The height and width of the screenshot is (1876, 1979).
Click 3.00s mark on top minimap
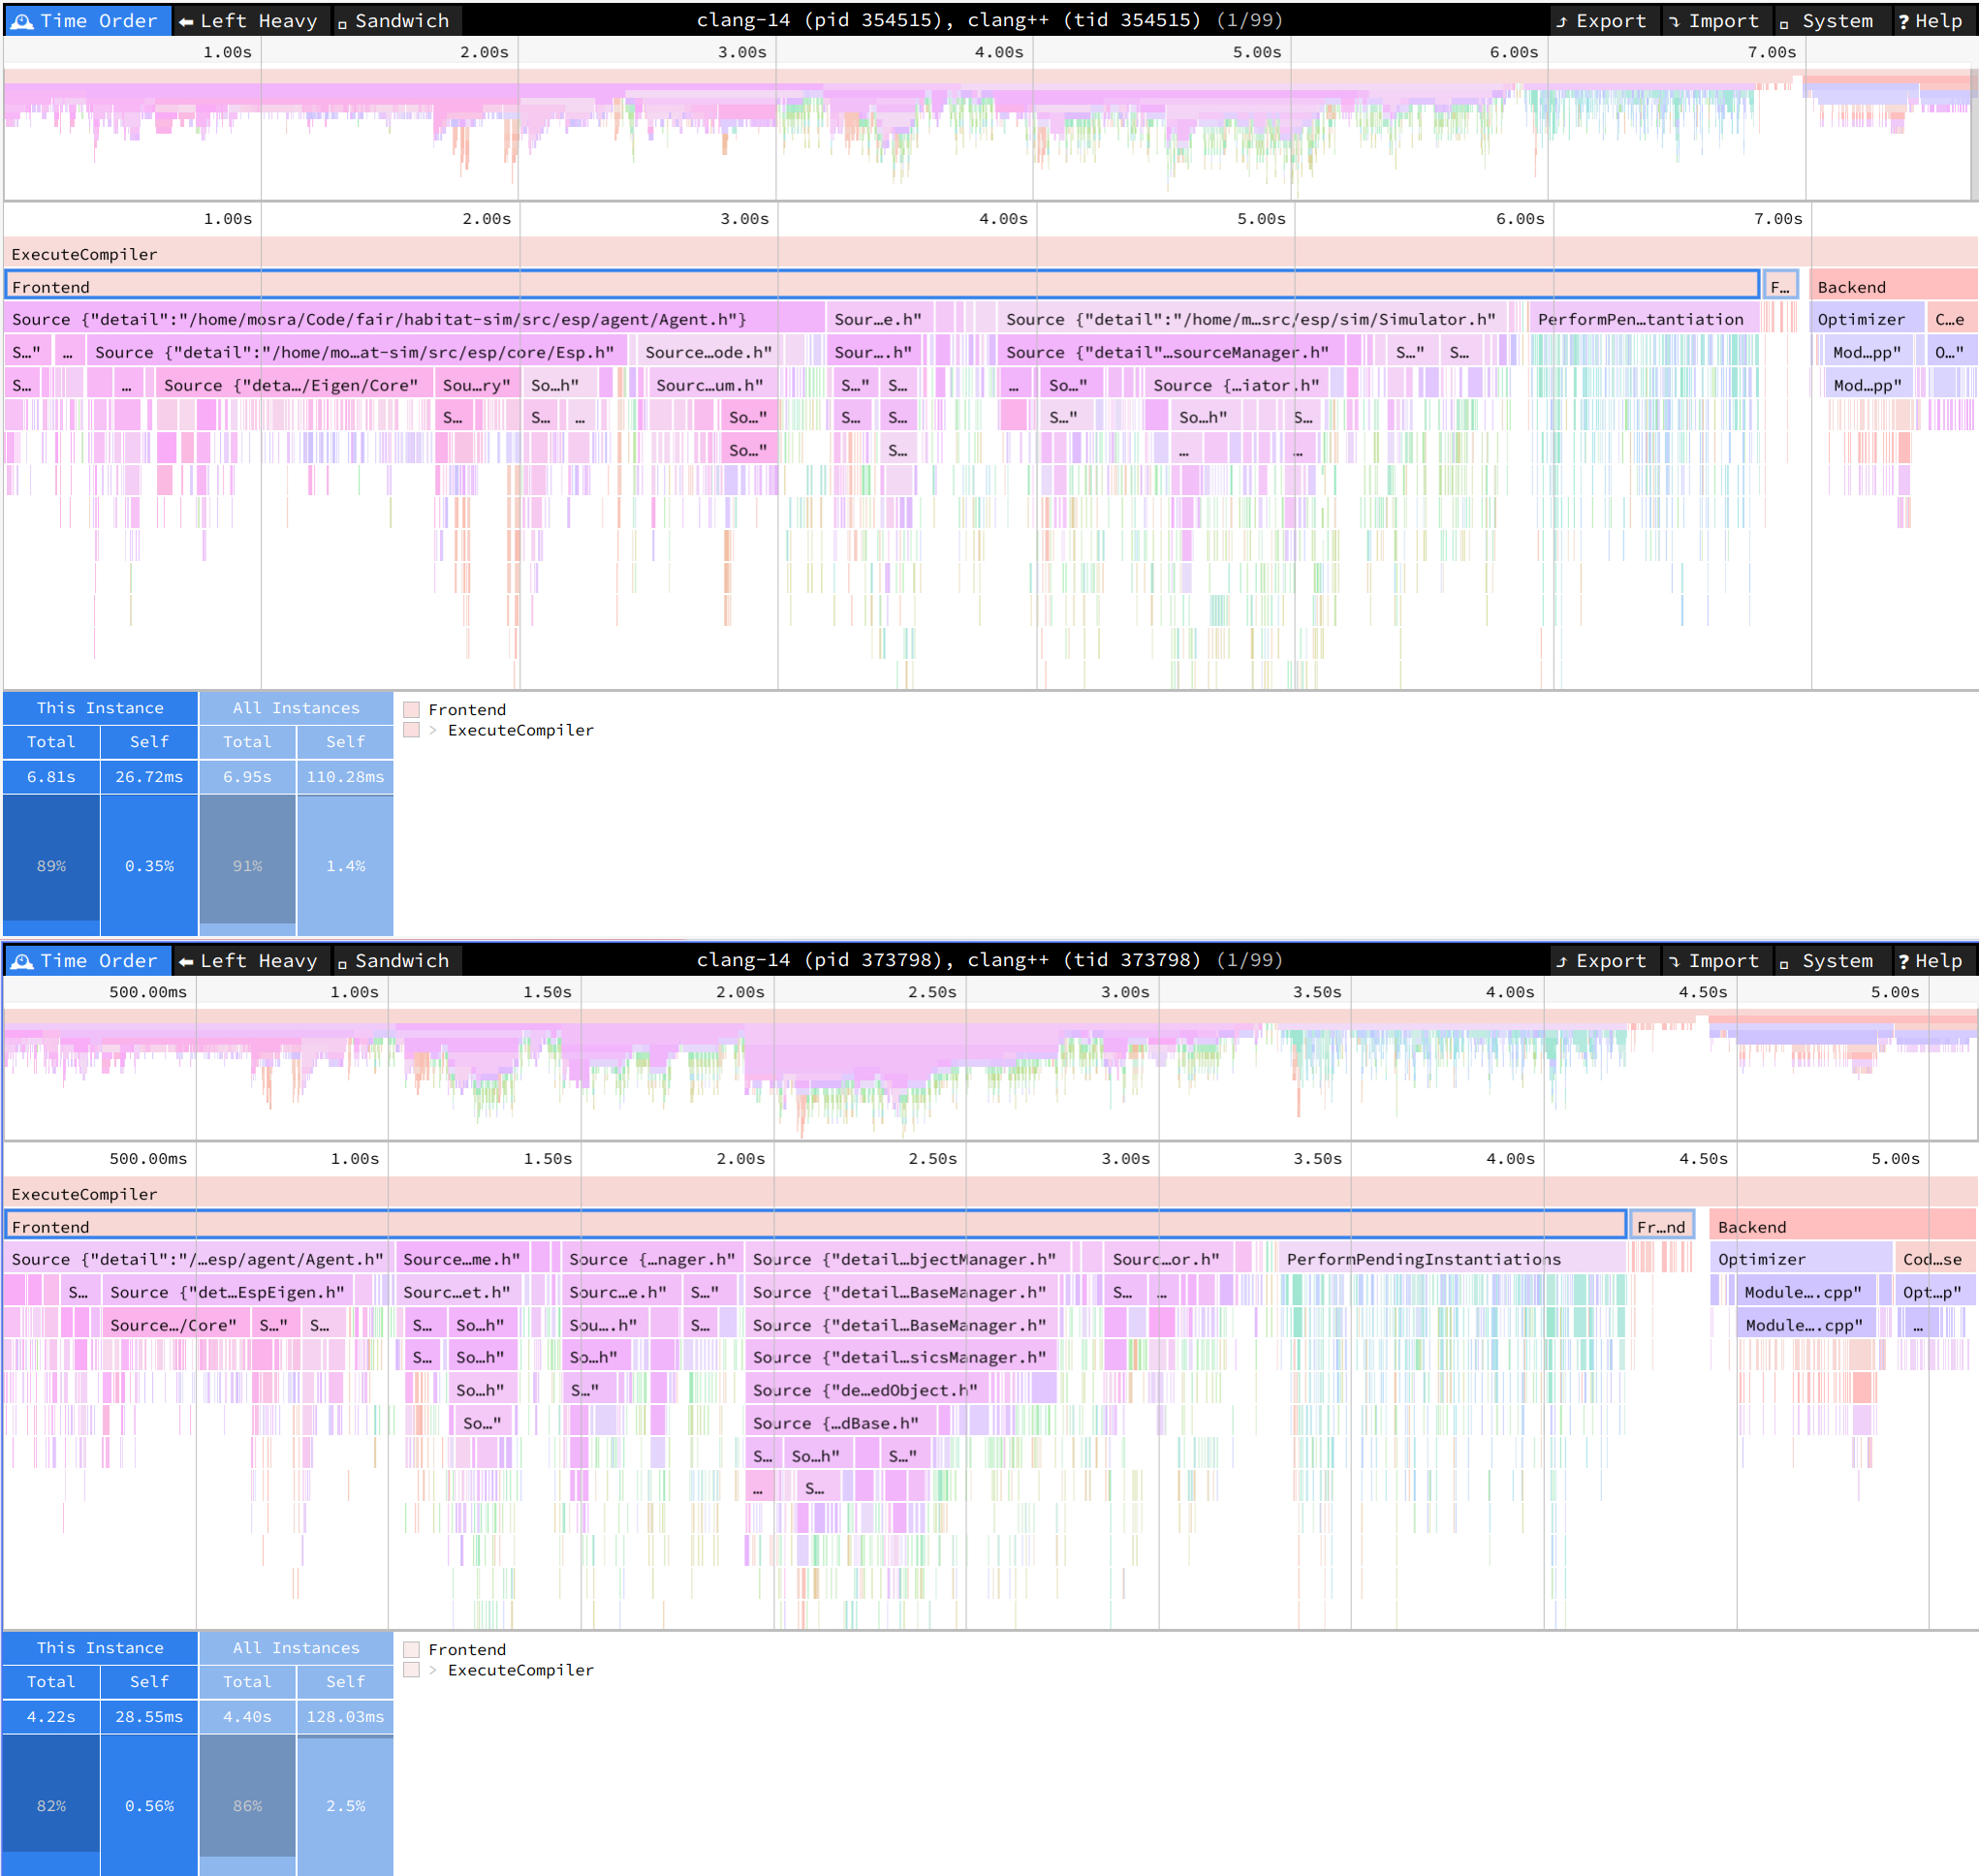point(742,52)
